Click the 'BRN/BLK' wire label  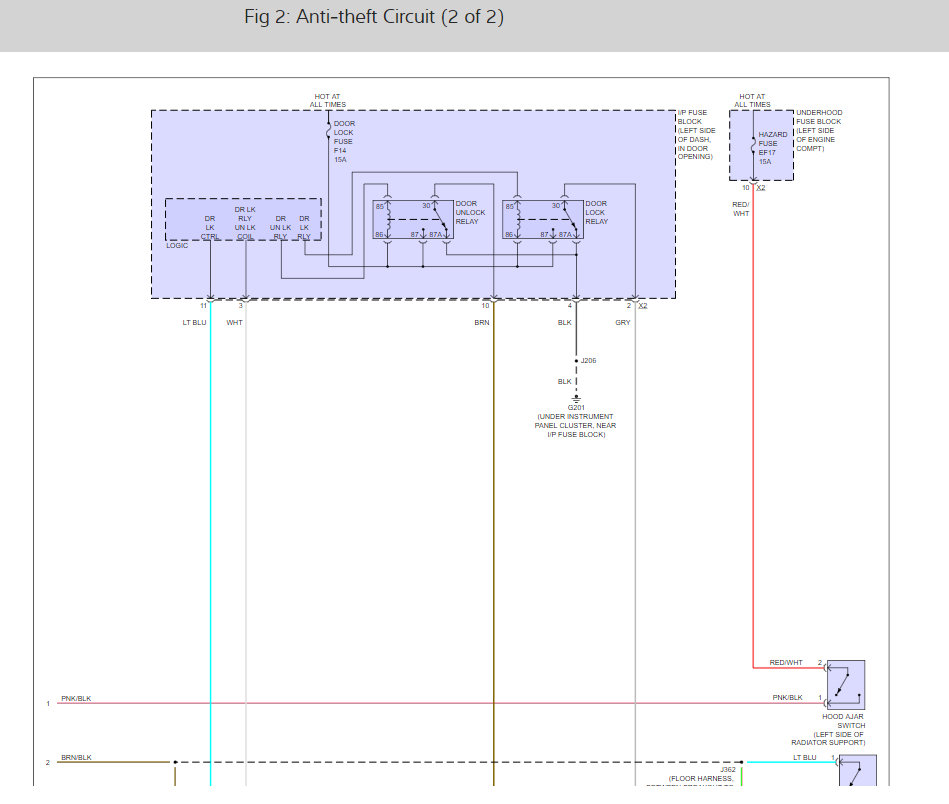pos(76,757)
